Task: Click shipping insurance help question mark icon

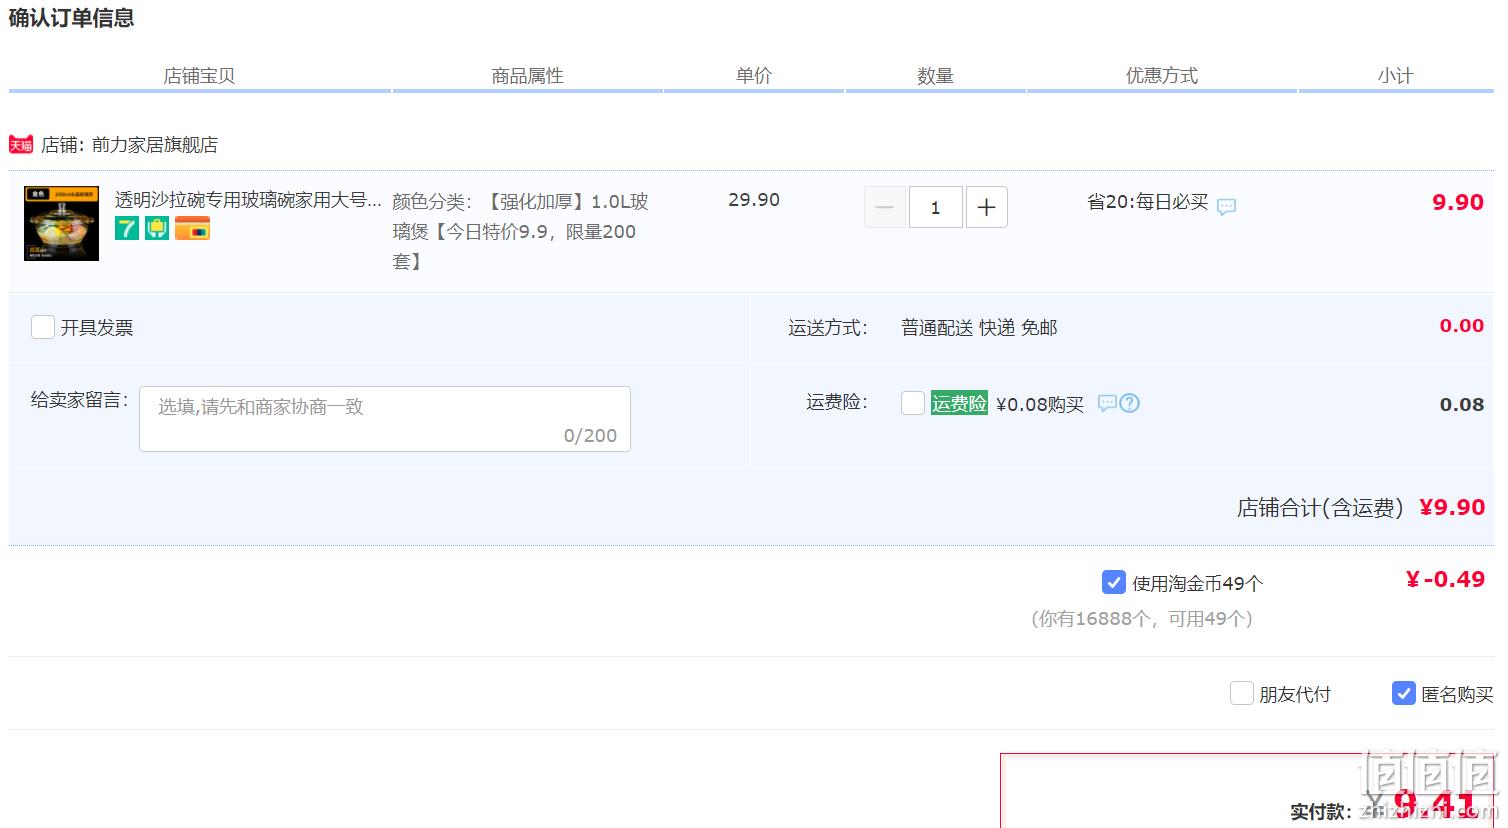Action: click(1130, 403)
